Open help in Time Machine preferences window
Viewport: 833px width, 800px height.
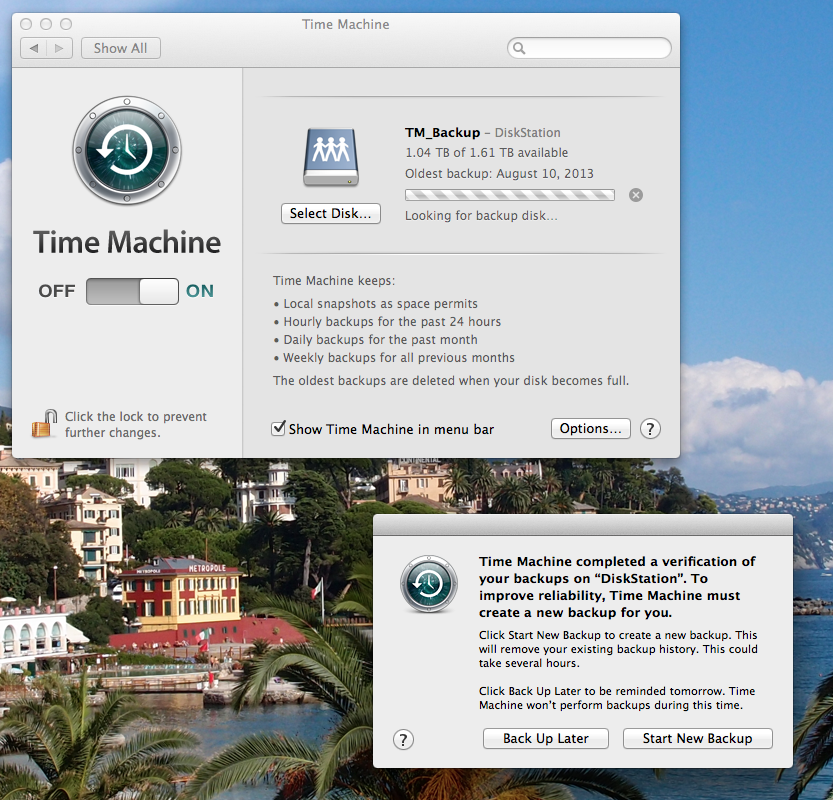point(650,429)
